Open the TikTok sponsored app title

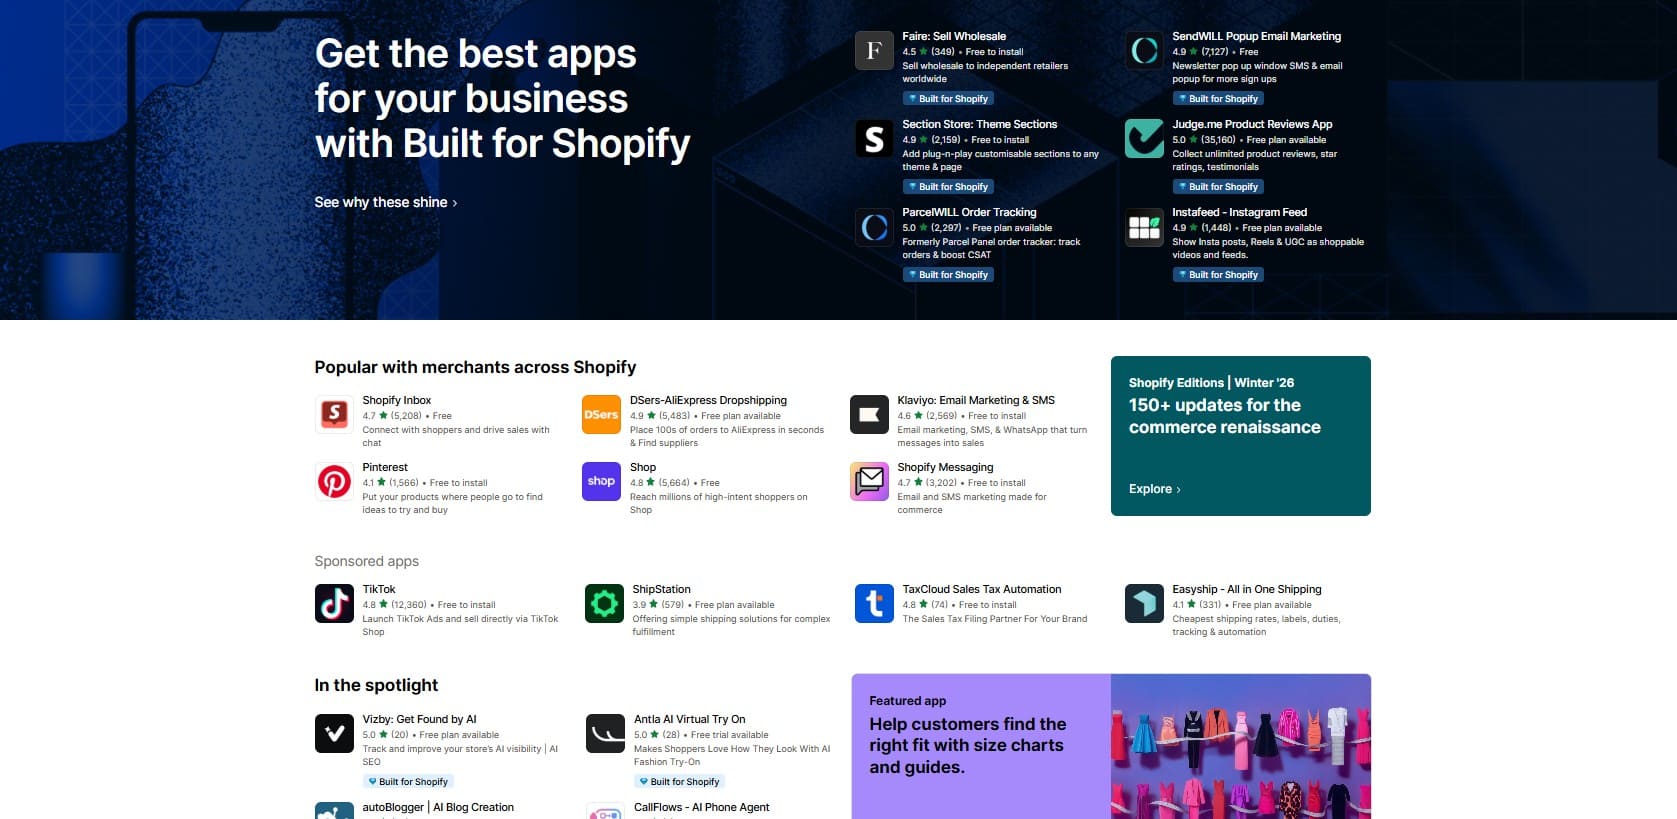pos(379,589)
